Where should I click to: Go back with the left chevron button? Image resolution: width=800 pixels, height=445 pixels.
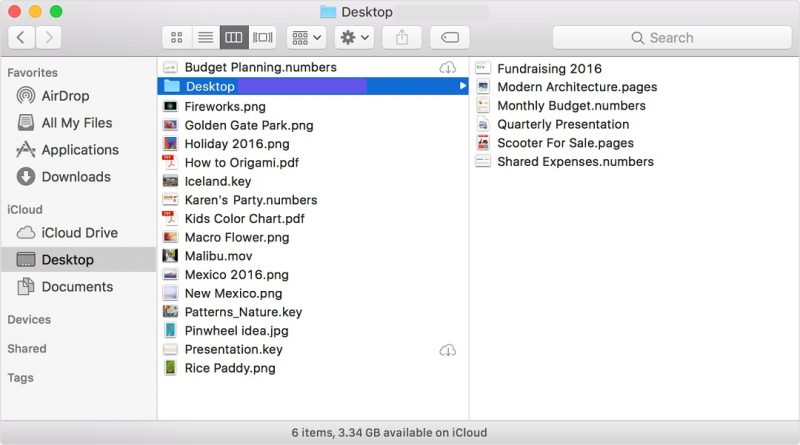[x=21, y=37]
